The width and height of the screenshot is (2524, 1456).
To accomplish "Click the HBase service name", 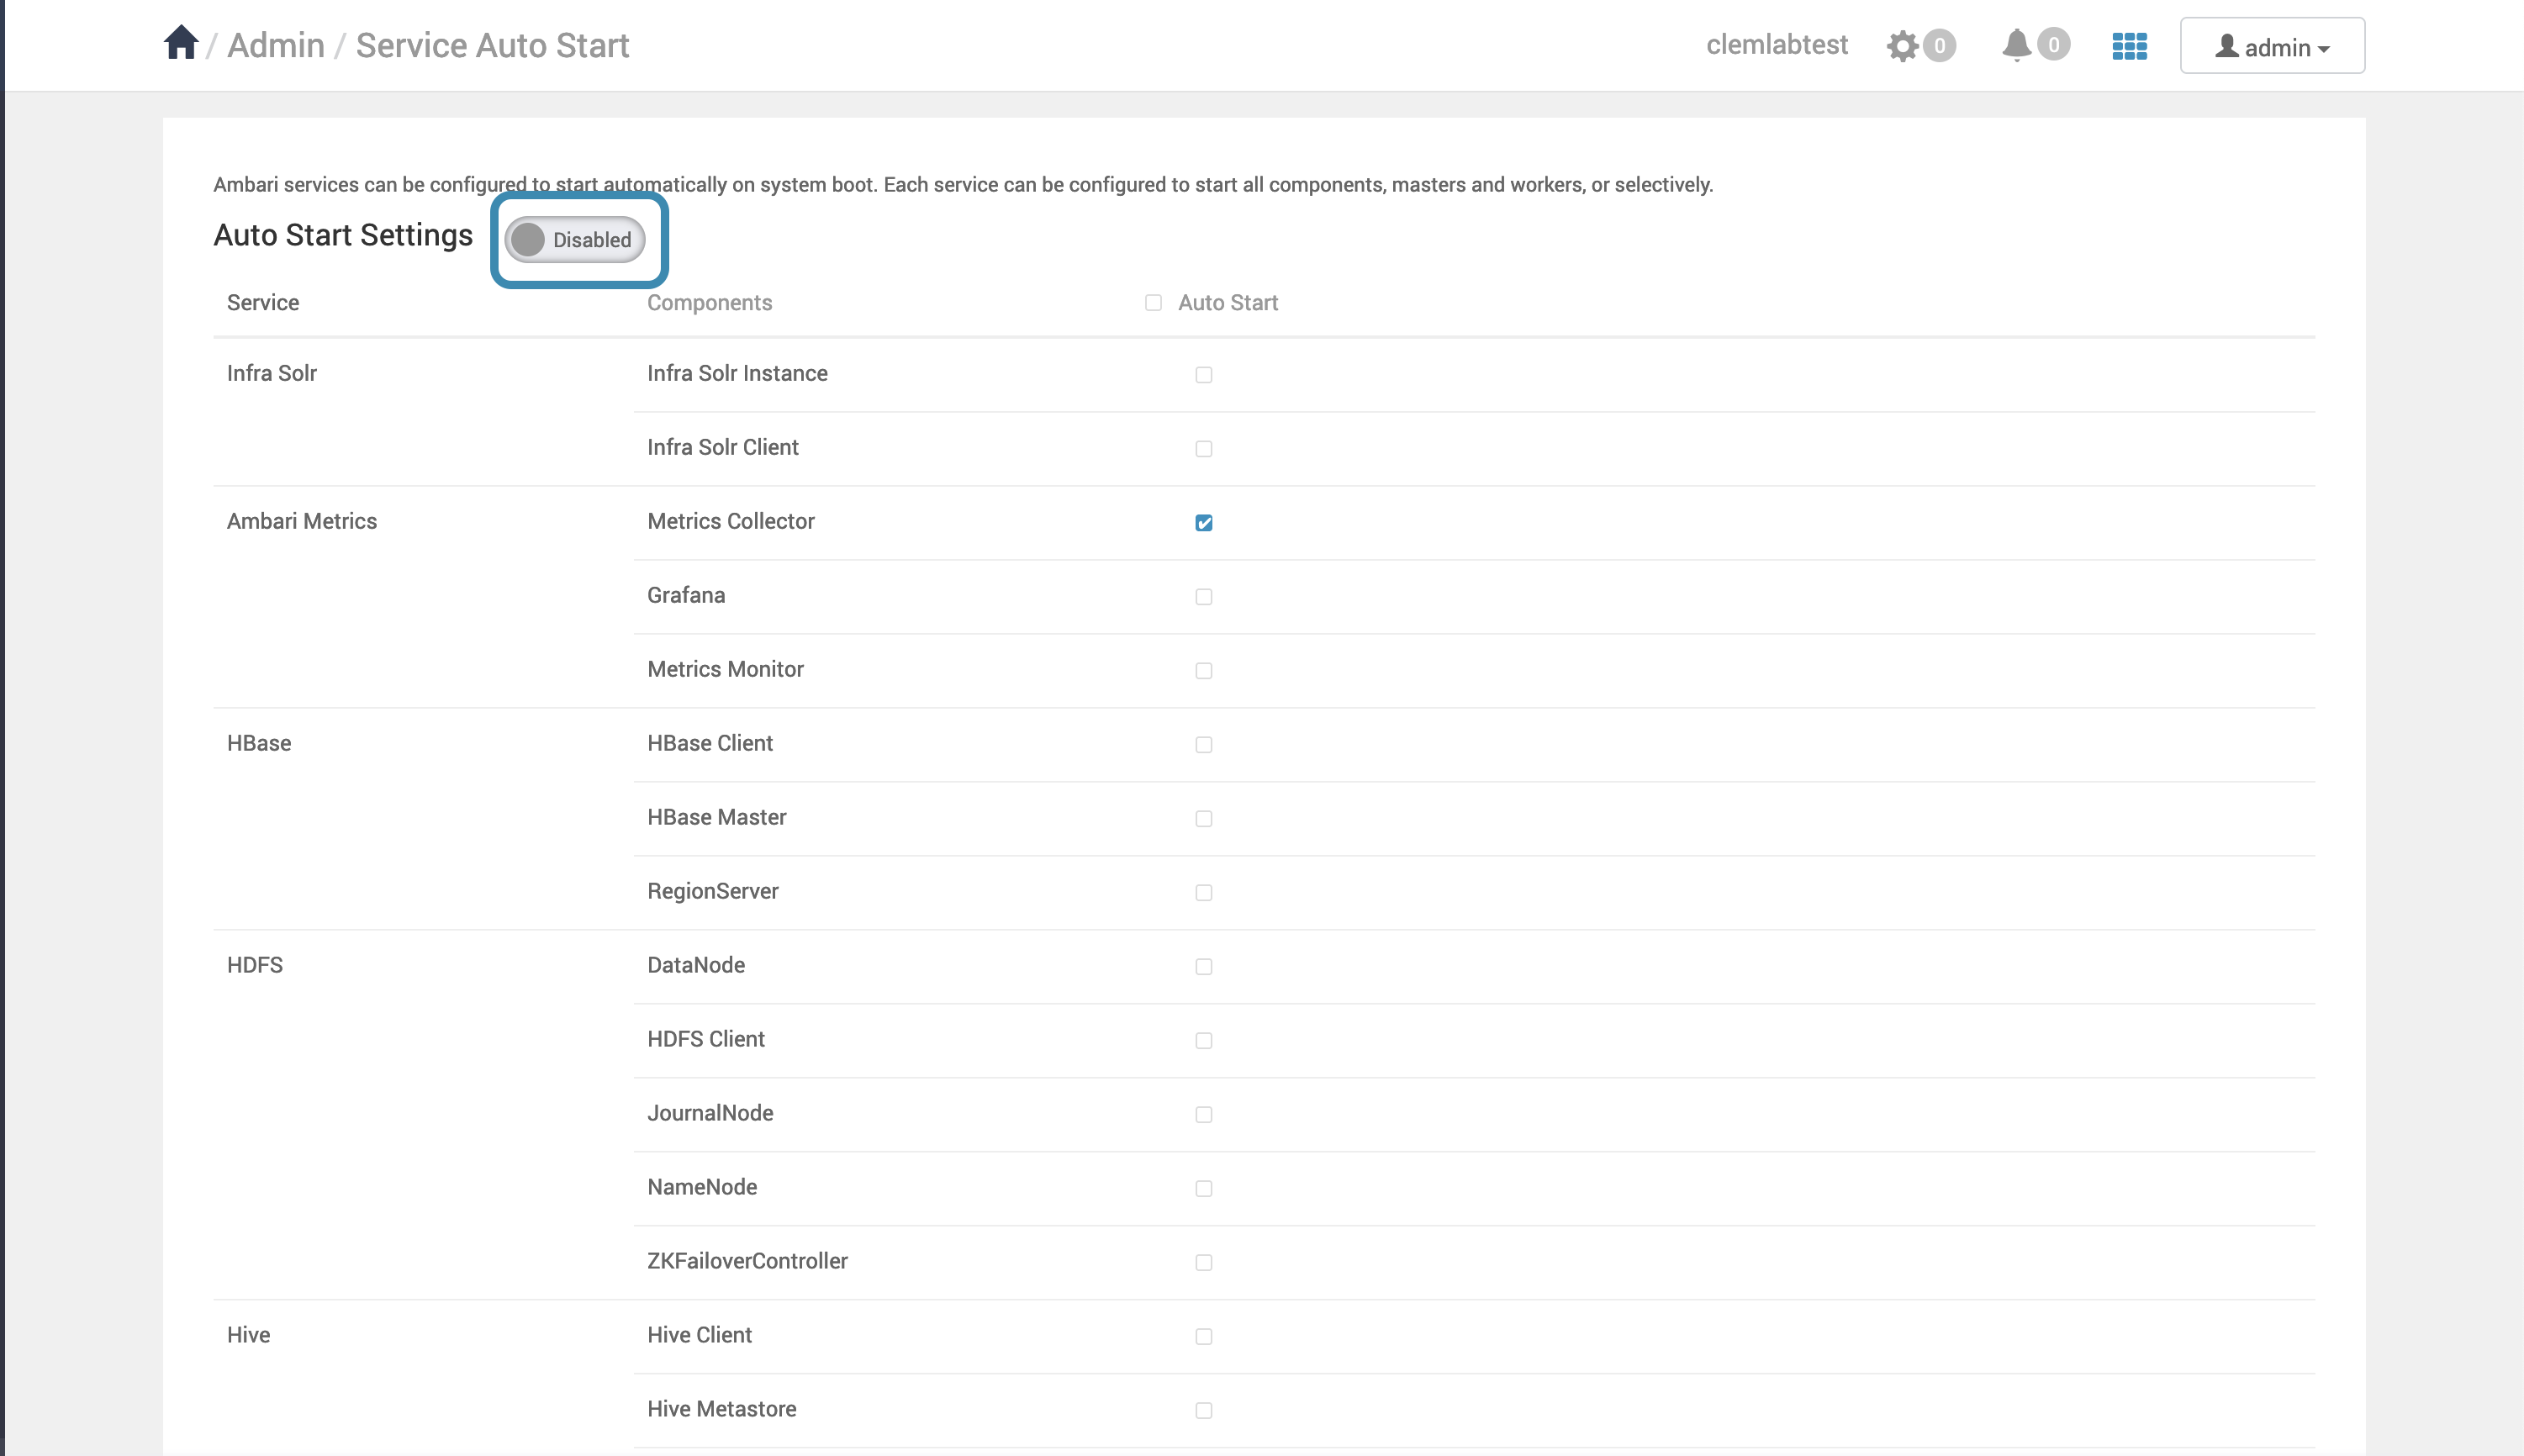I will (259, 743).
